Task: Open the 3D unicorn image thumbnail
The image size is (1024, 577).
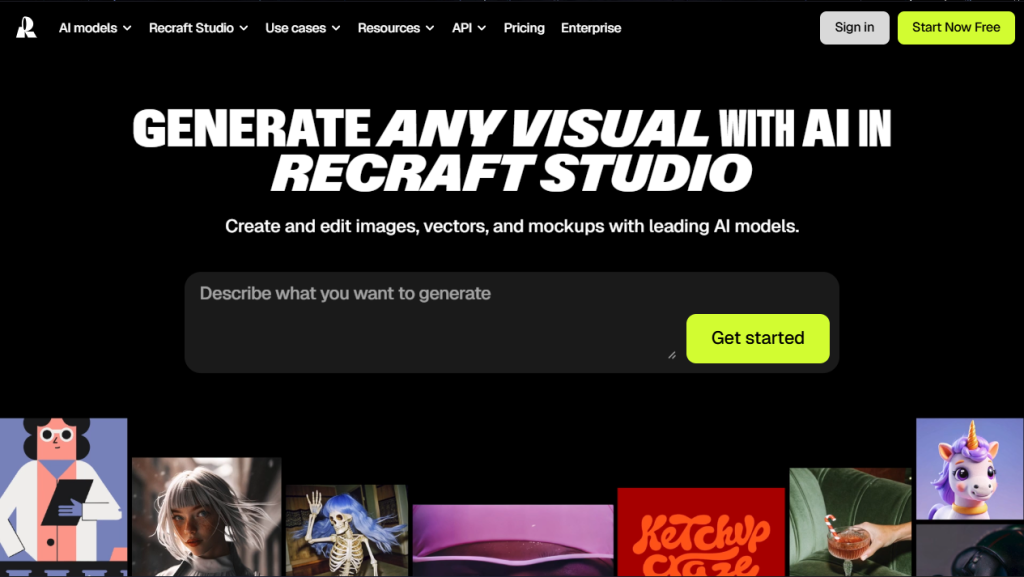Action: coord(970,469)
